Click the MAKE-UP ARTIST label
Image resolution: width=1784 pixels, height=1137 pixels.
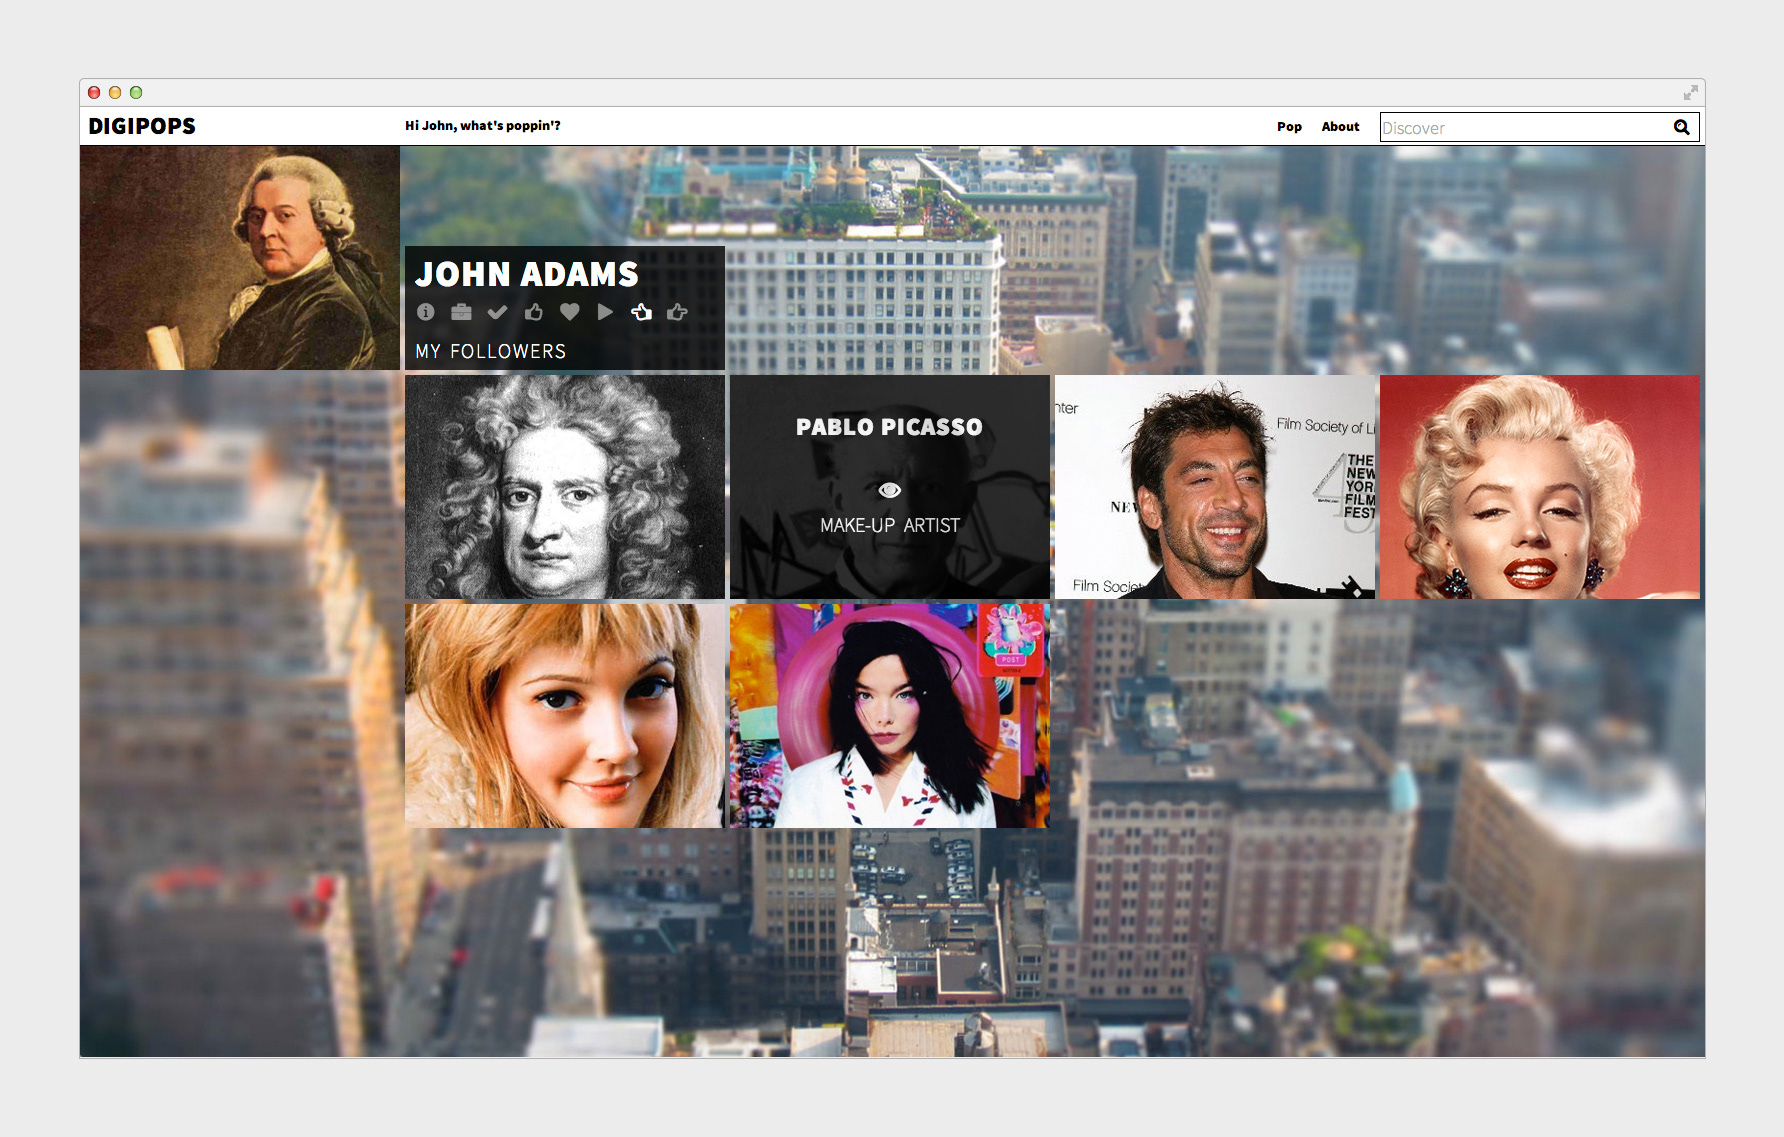pyautogui.click(x=890, y=525)
